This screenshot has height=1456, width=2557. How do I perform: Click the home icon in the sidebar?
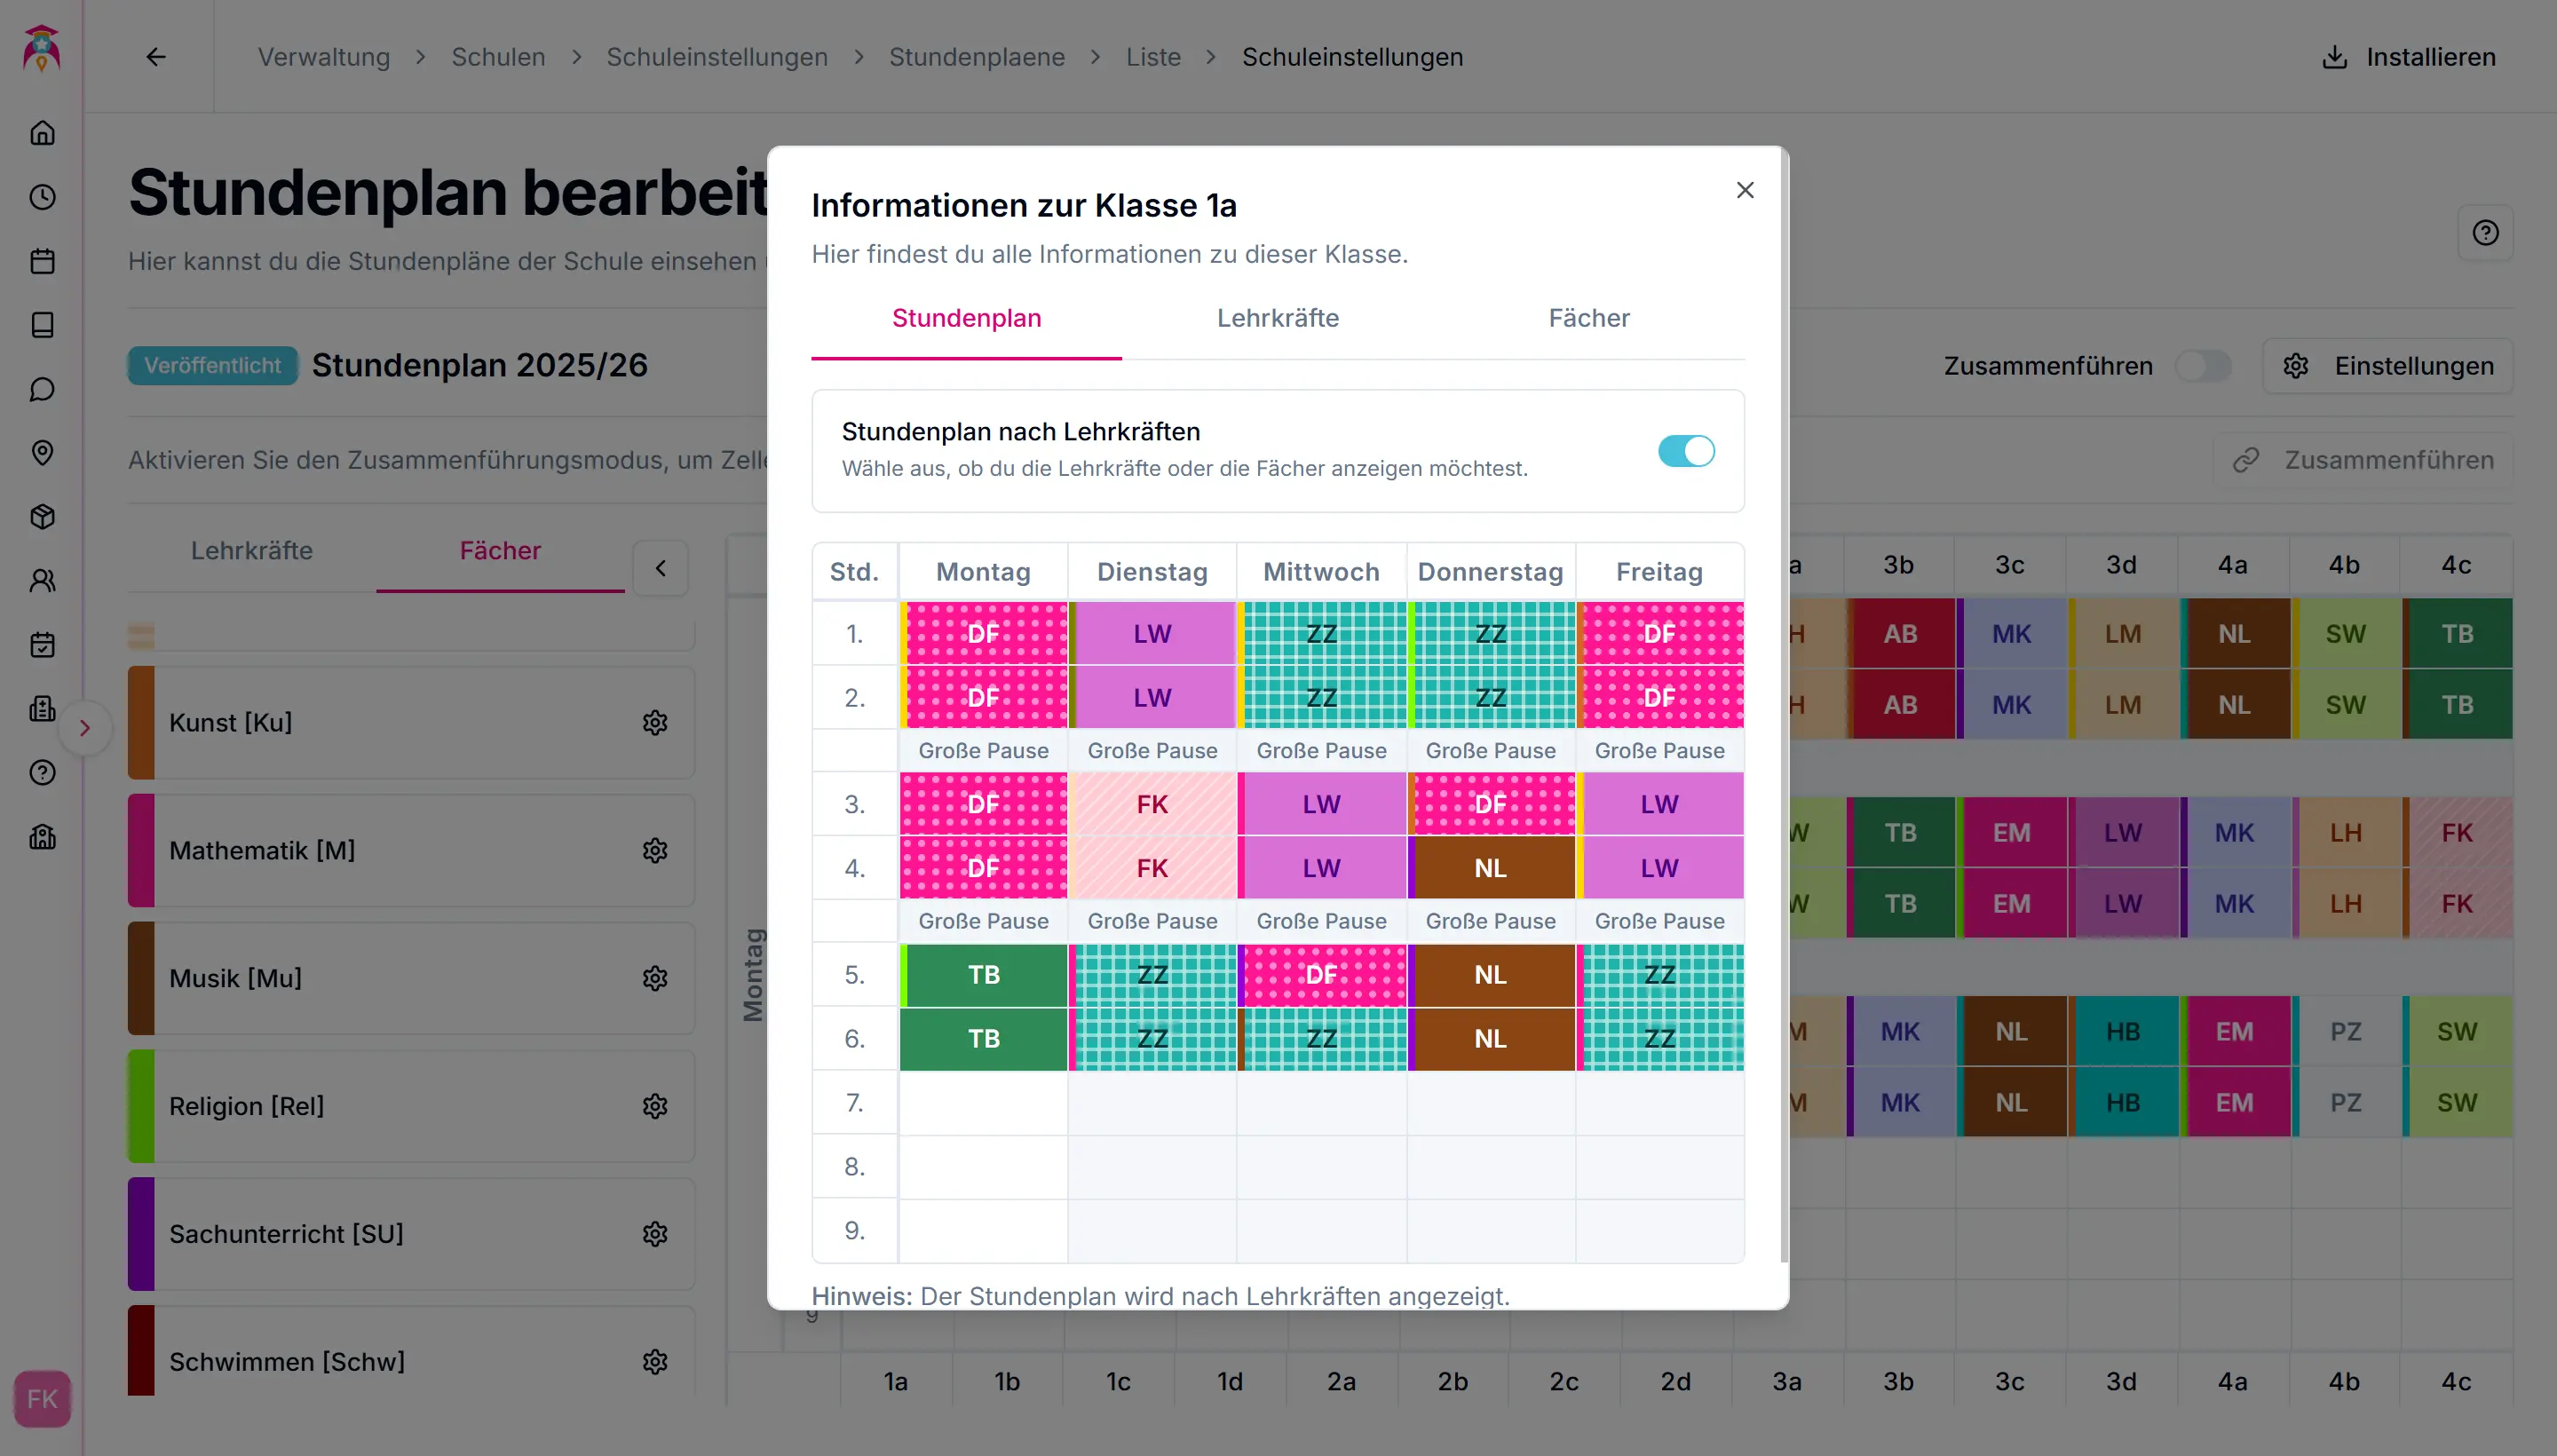42,133
